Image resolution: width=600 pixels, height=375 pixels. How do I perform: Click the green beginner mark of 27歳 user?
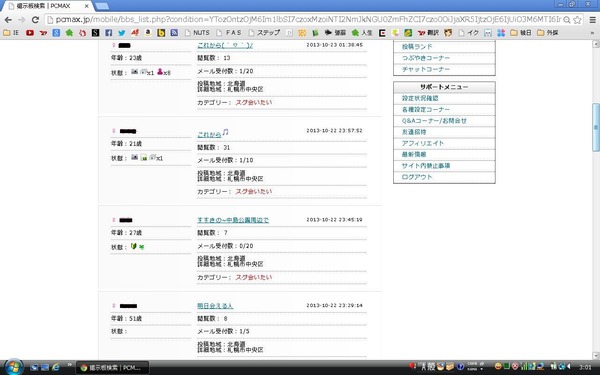134,246
